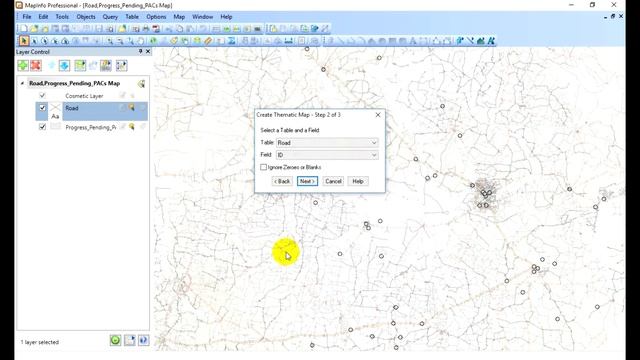
Task: Pick the Boundary Select tool
Action: pyautogui.click(x=65, y=41)
